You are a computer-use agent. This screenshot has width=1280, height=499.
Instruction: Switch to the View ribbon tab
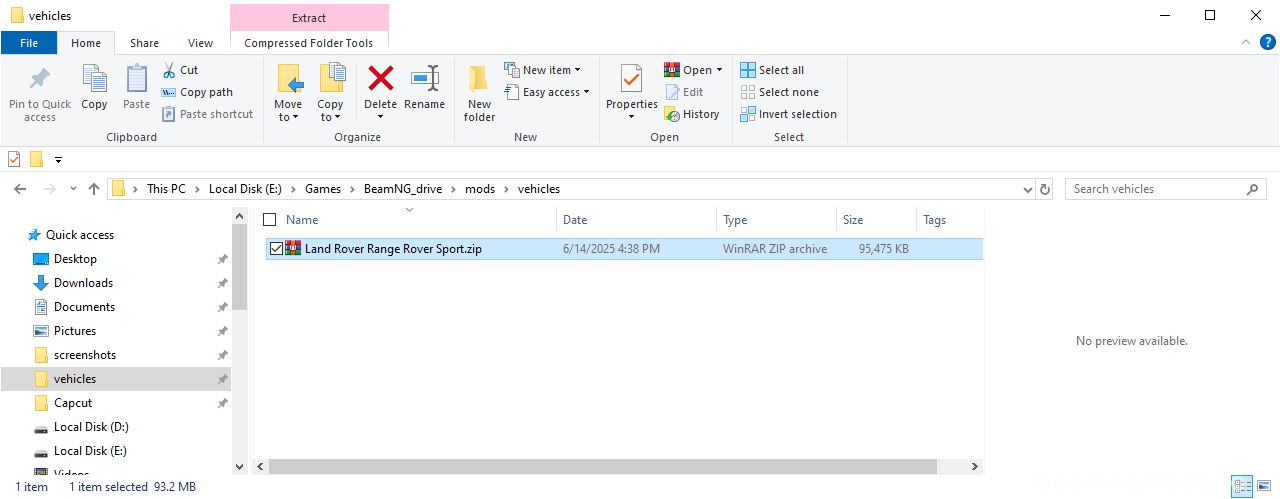201,43
